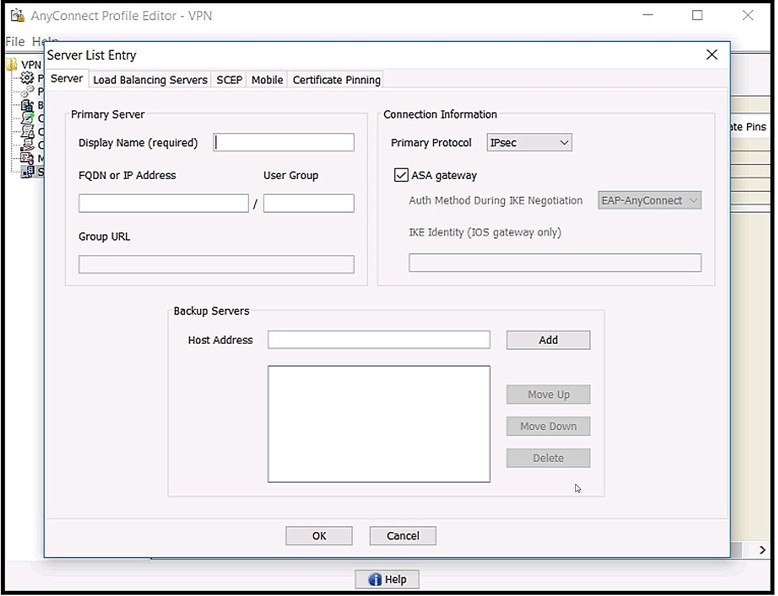The width and height of the screenshot is (778, 596).
Task: Open the File menu
Action: coord(14,42)
